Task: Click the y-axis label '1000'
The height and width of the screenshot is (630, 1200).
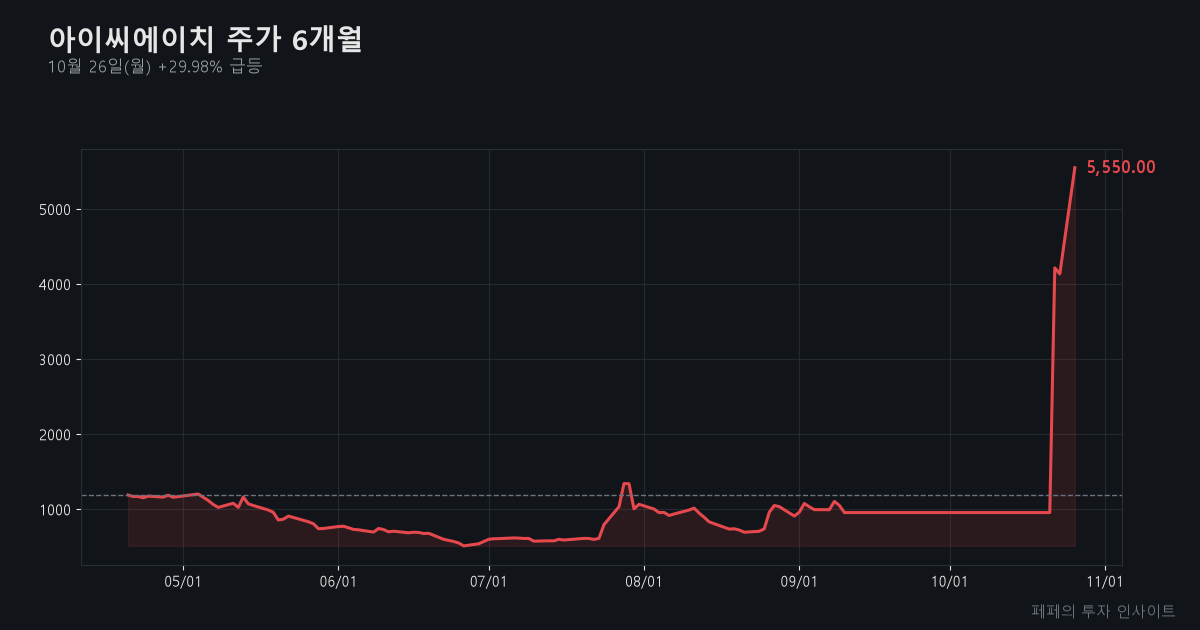Action: coord(56,510)
